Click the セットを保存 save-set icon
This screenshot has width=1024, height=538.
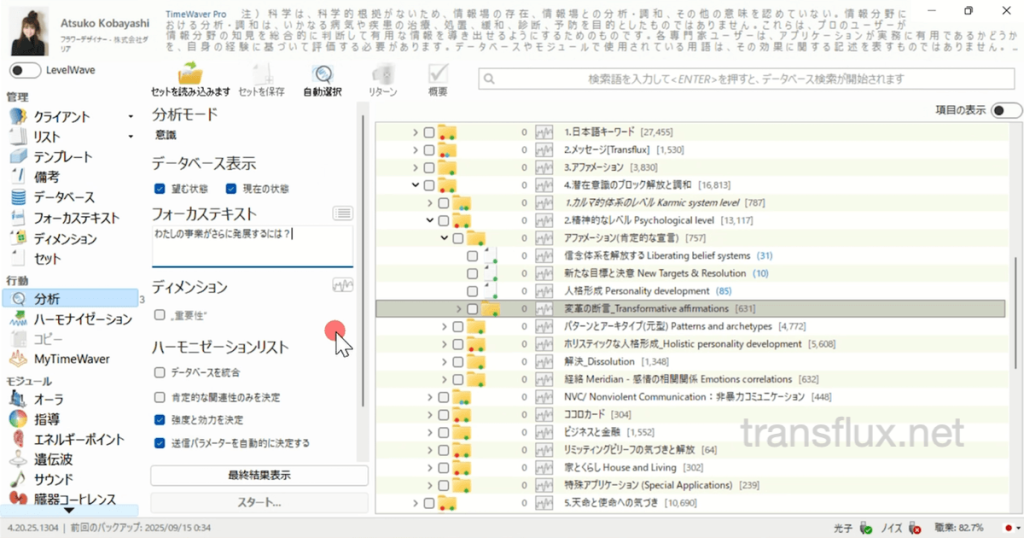[x=262, y=74]
